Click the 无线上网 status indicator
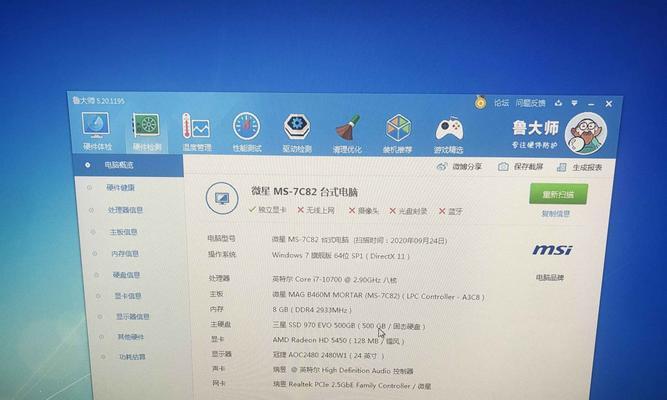667x400 pixels. (316, 210)
